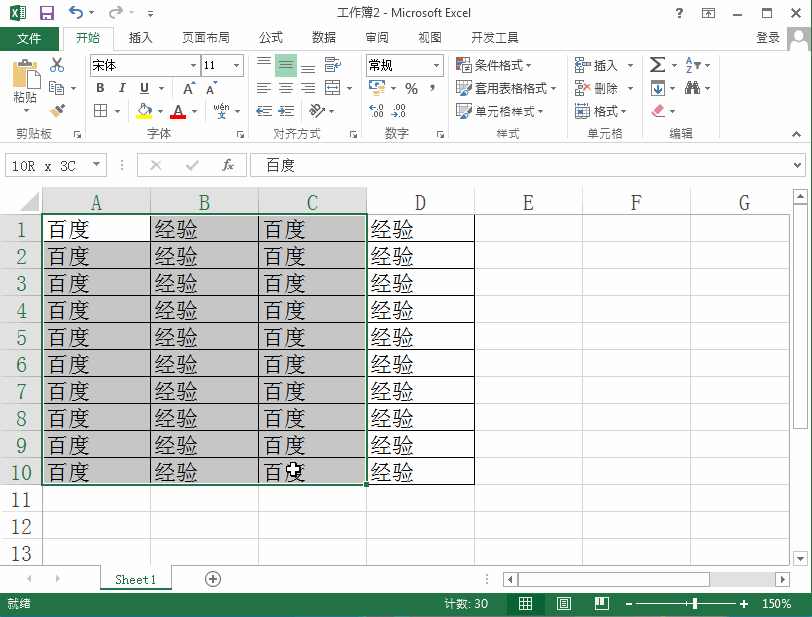812x617 pixels.
Task: Toggle underline formatting
Action: click(x=144, y=88)
